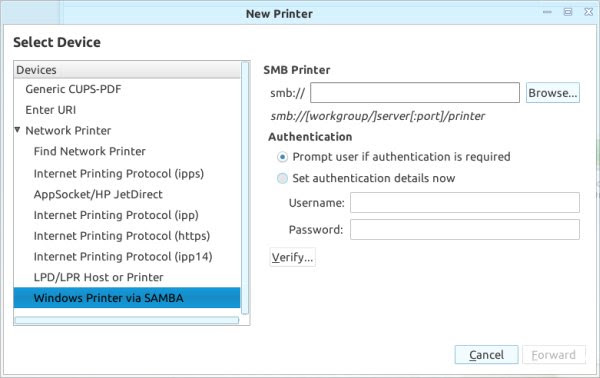Click the Devices column header

pyautogui.click(x=127, y=70)
